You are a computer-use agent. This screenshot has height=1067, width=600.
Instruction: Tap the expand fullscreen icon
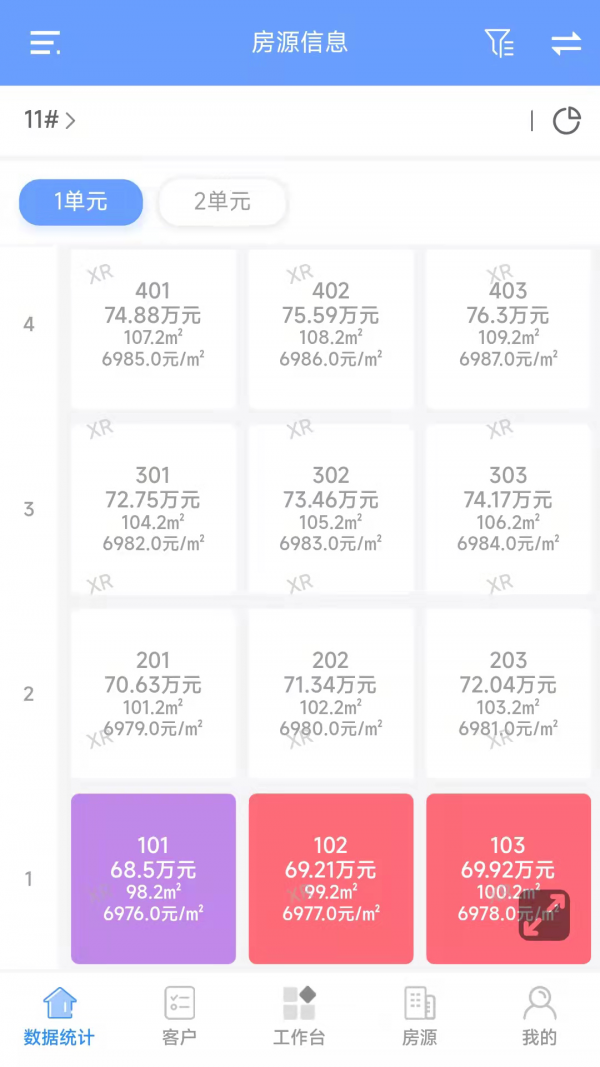pyautogui.click(x=544, y=915)
